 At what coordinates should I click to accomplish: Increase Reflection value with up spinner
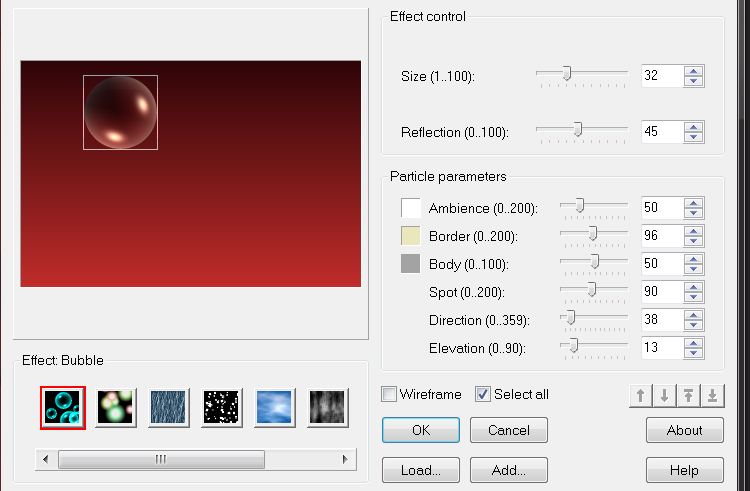pos(694,127)
